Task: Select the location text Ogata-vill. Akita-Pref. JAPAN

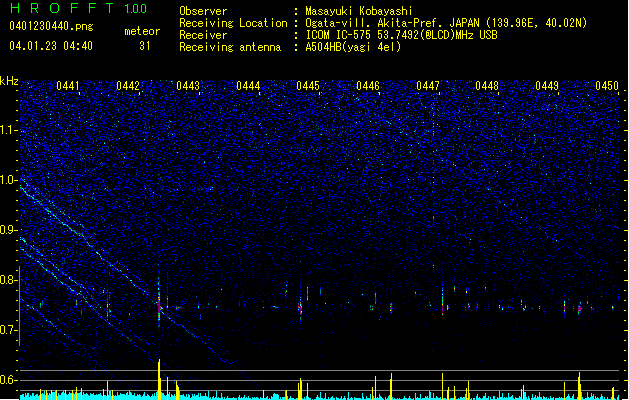Action: click(392, 23)
